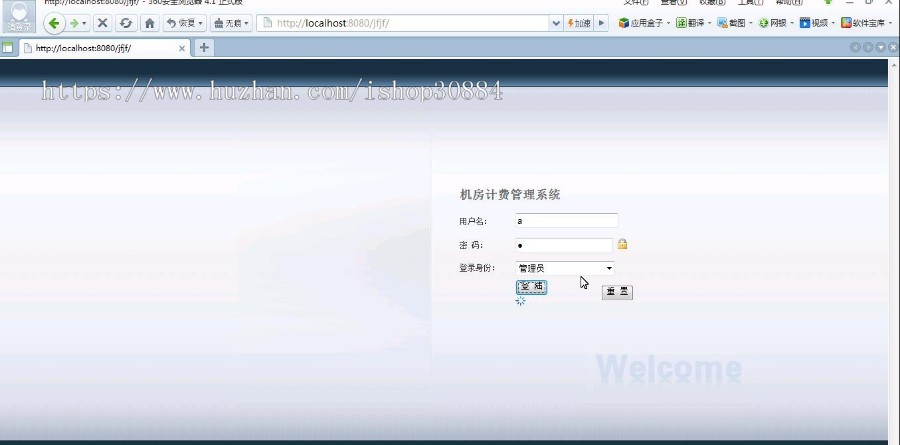Click the round close-tabs icon at right

893,48
